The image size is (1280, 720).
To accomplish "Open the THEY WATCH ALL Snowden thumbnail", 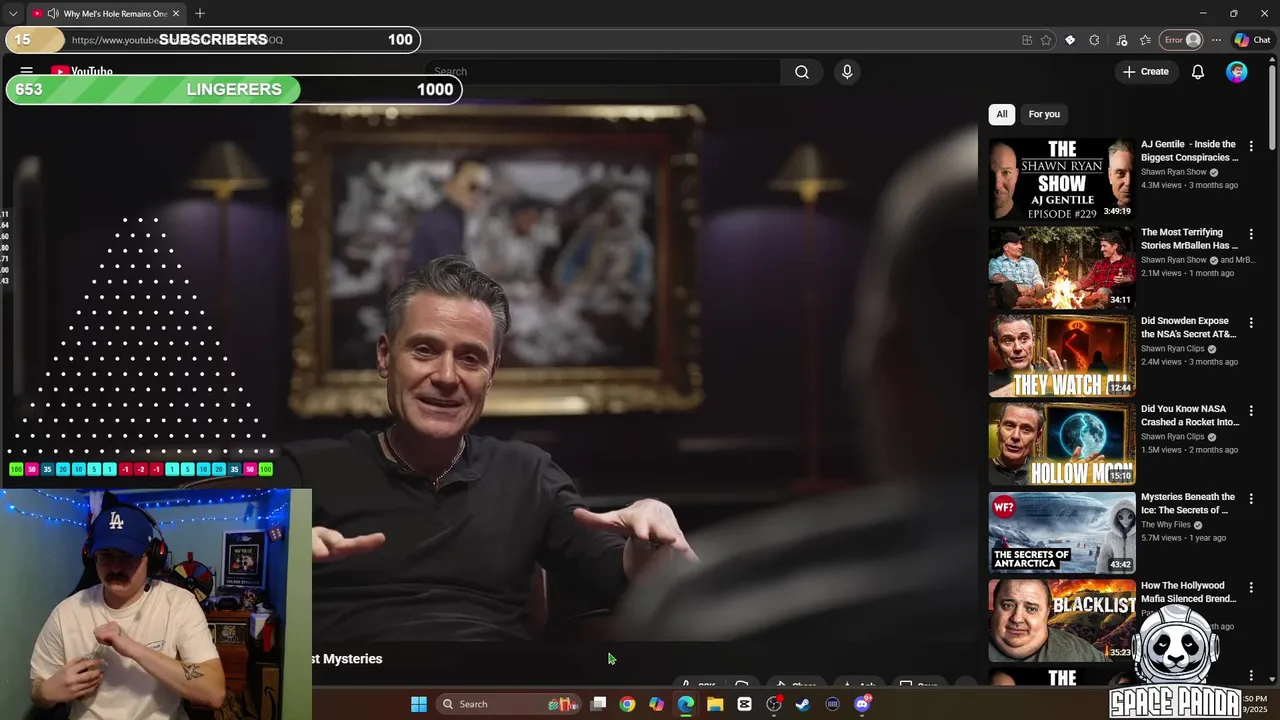I will tap(1062, 356).
